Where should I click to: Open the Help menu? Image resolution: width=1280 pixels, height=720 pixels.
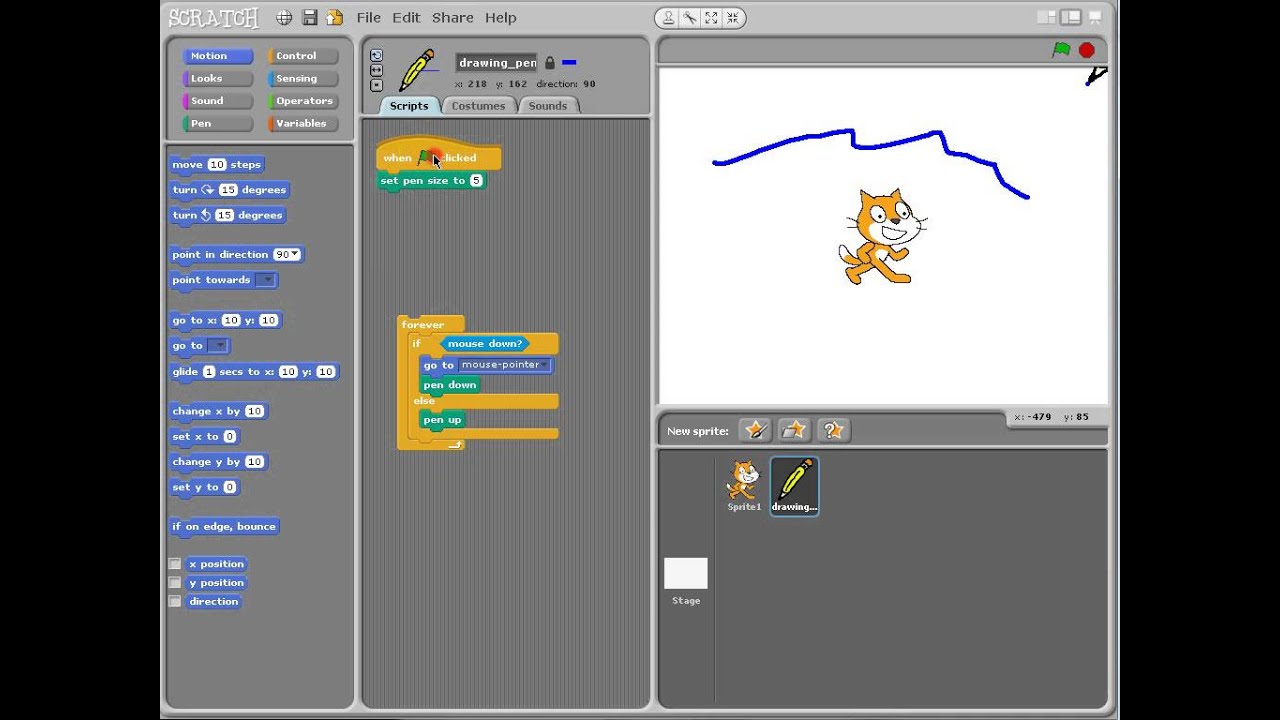coord(501,18)
